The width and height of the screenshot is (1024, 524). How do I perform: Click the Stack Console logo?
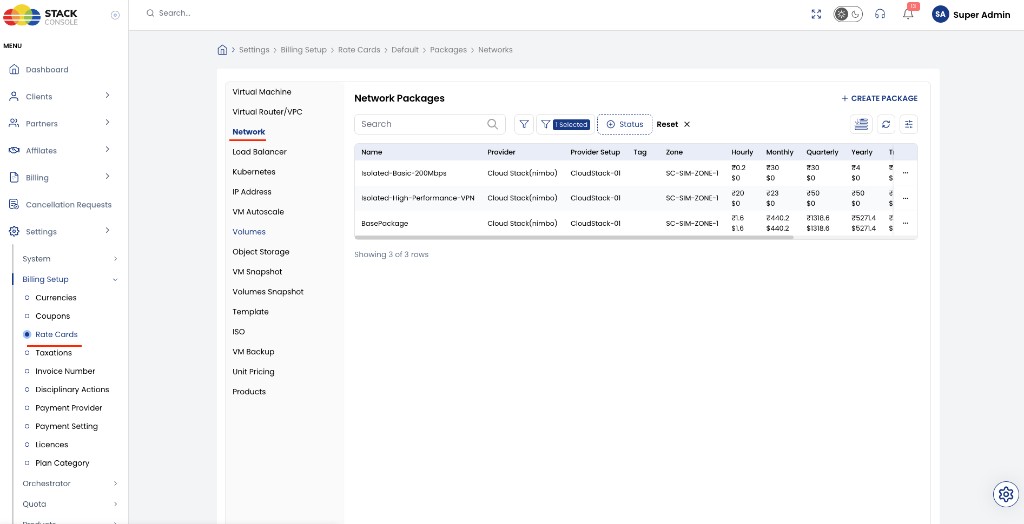point(40,14)
